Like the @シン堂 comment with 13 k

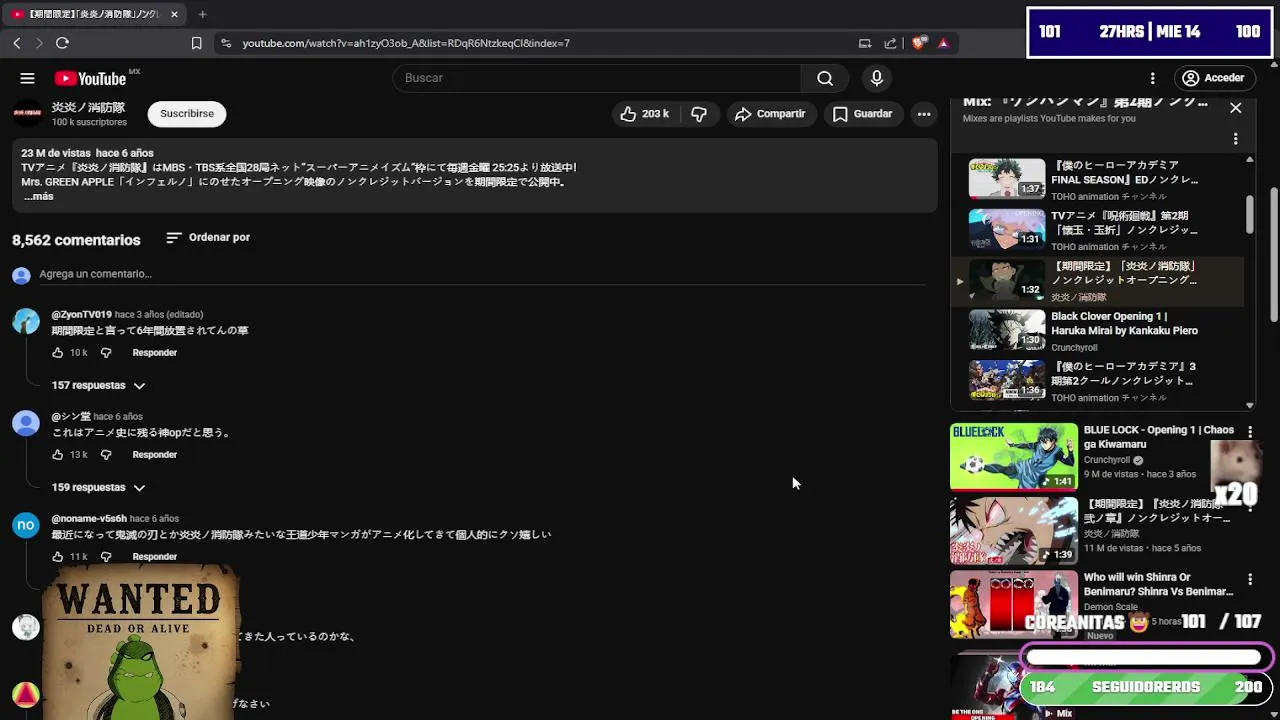[x=57, y=455]
